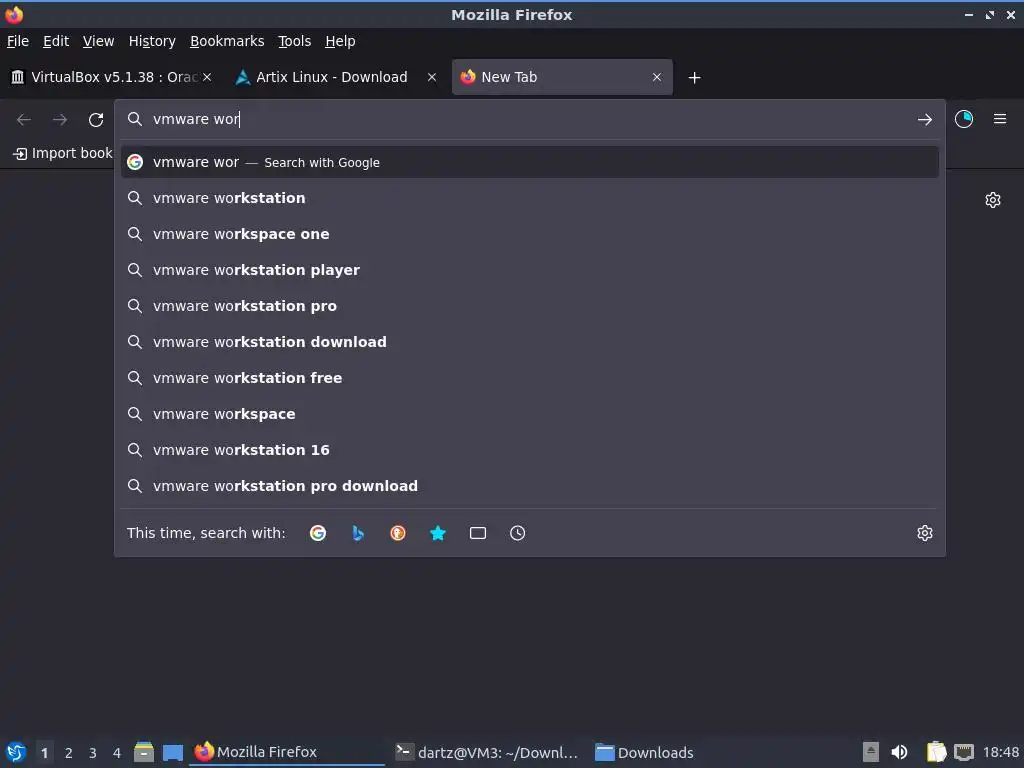Open new tab page customize gear
Screen dimensions: 1024x768
993,200
